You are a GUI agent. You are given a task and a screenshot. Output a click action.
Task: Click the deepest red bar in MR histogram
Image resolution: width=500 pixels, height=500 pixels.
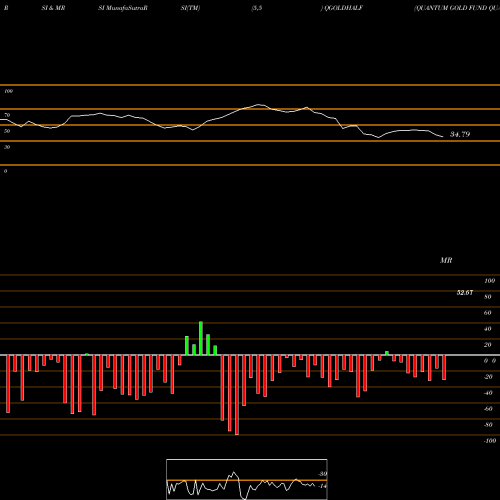point(237,395)
